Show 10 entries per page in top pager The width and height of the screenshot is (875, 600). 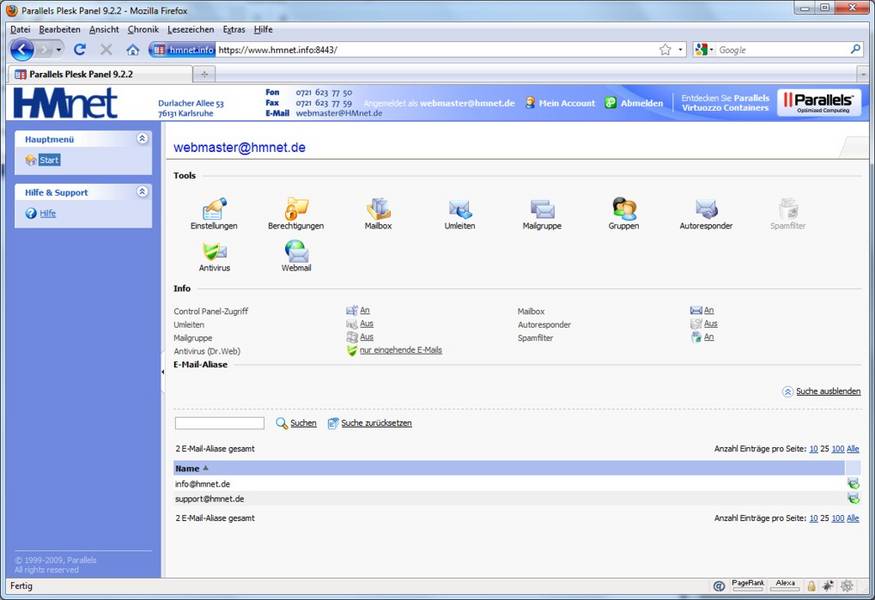click(x=814, y=449)
